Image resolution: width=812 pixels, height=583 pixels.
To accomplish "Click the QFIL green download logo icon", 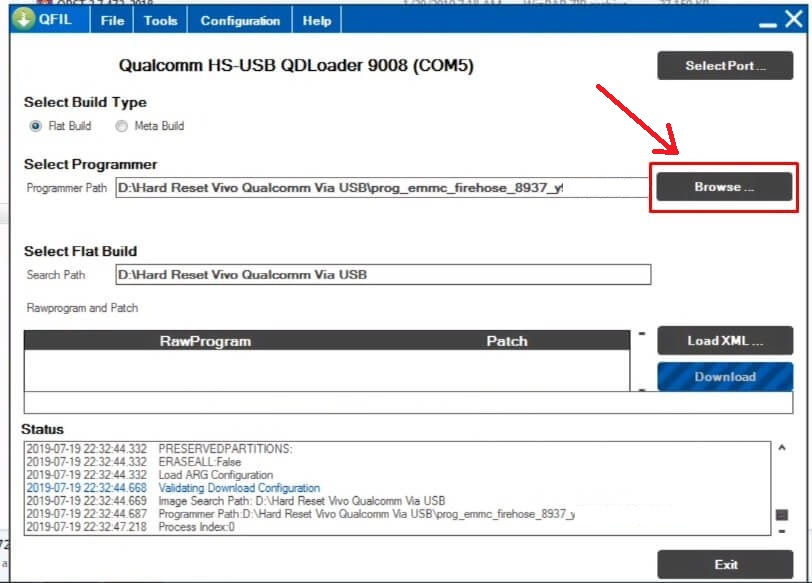I will click(23, 19).
